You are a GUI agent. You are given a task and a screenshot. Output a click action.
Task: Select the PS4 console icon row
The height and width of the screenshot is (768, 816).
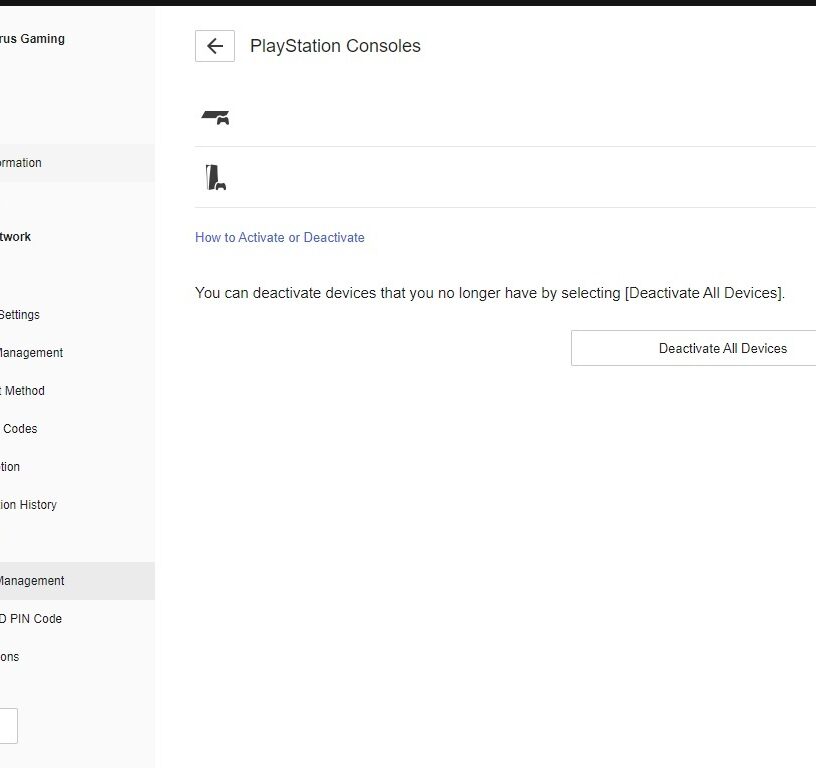[505, 117]
